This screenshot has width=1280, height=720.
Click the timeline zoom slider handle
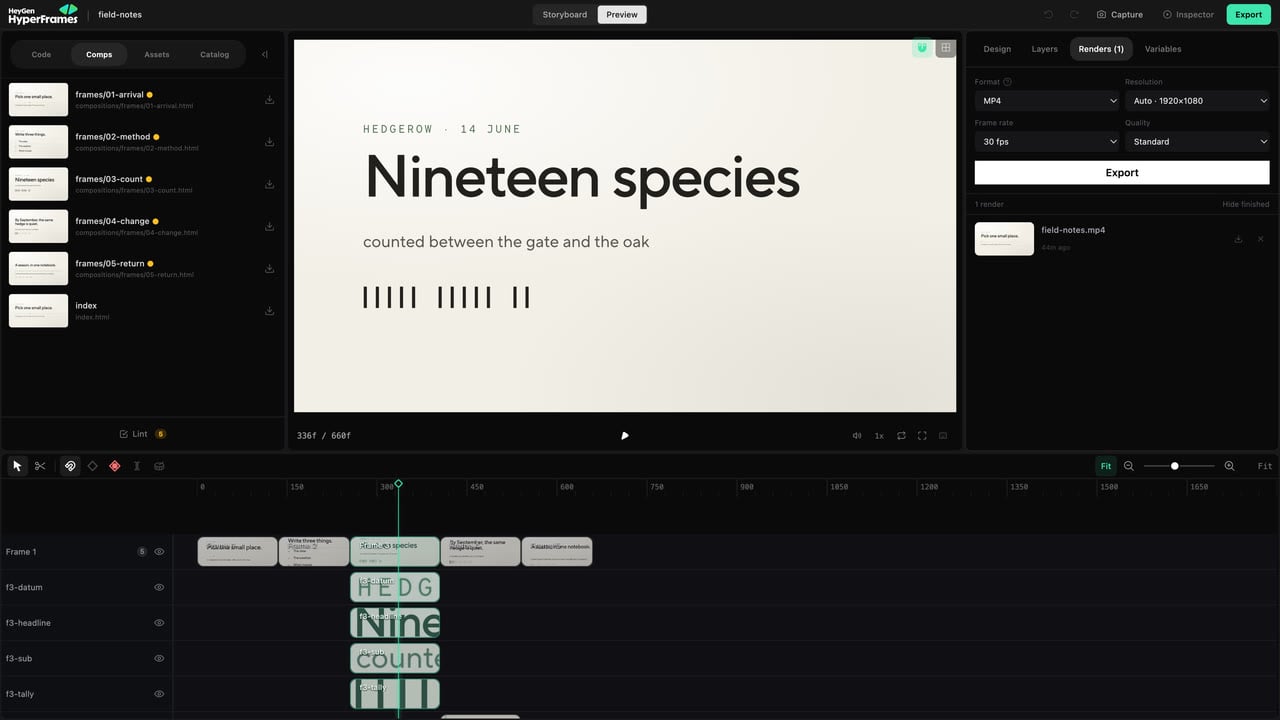[x=1174, y=466]
